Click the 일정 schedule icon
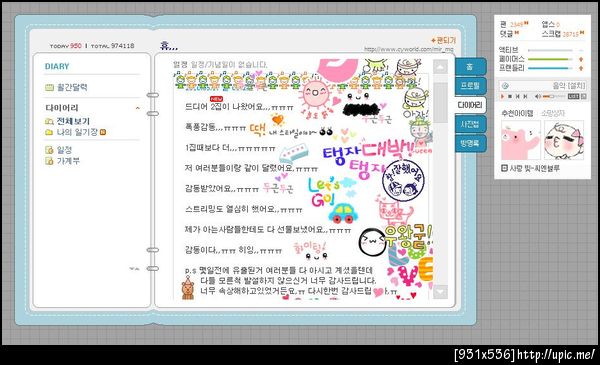The height and width of the screenshot is (365, 600). (x=49, y=150)
